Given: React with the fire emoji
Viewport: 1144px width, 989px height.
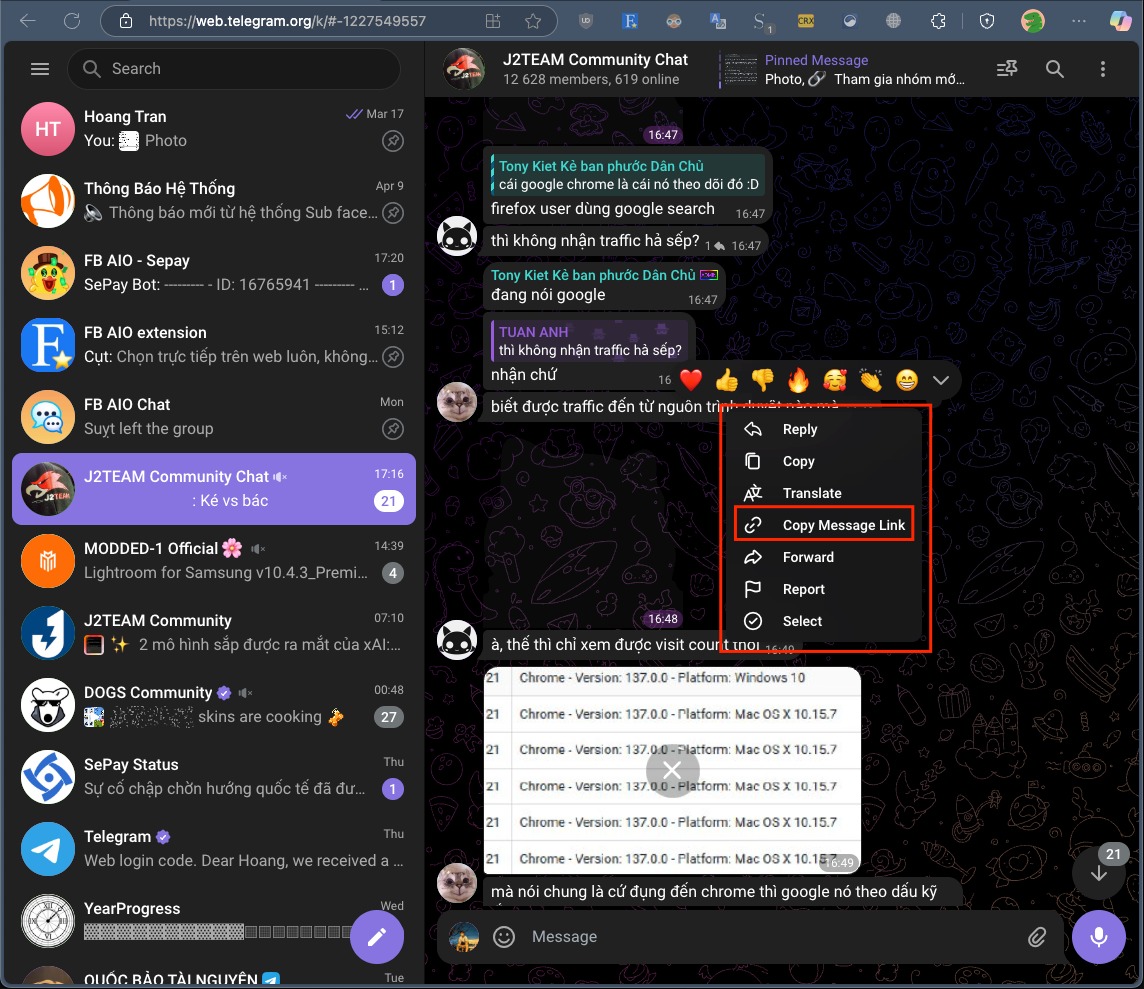Looking at the screenshot, I should (x=798, y=380).
